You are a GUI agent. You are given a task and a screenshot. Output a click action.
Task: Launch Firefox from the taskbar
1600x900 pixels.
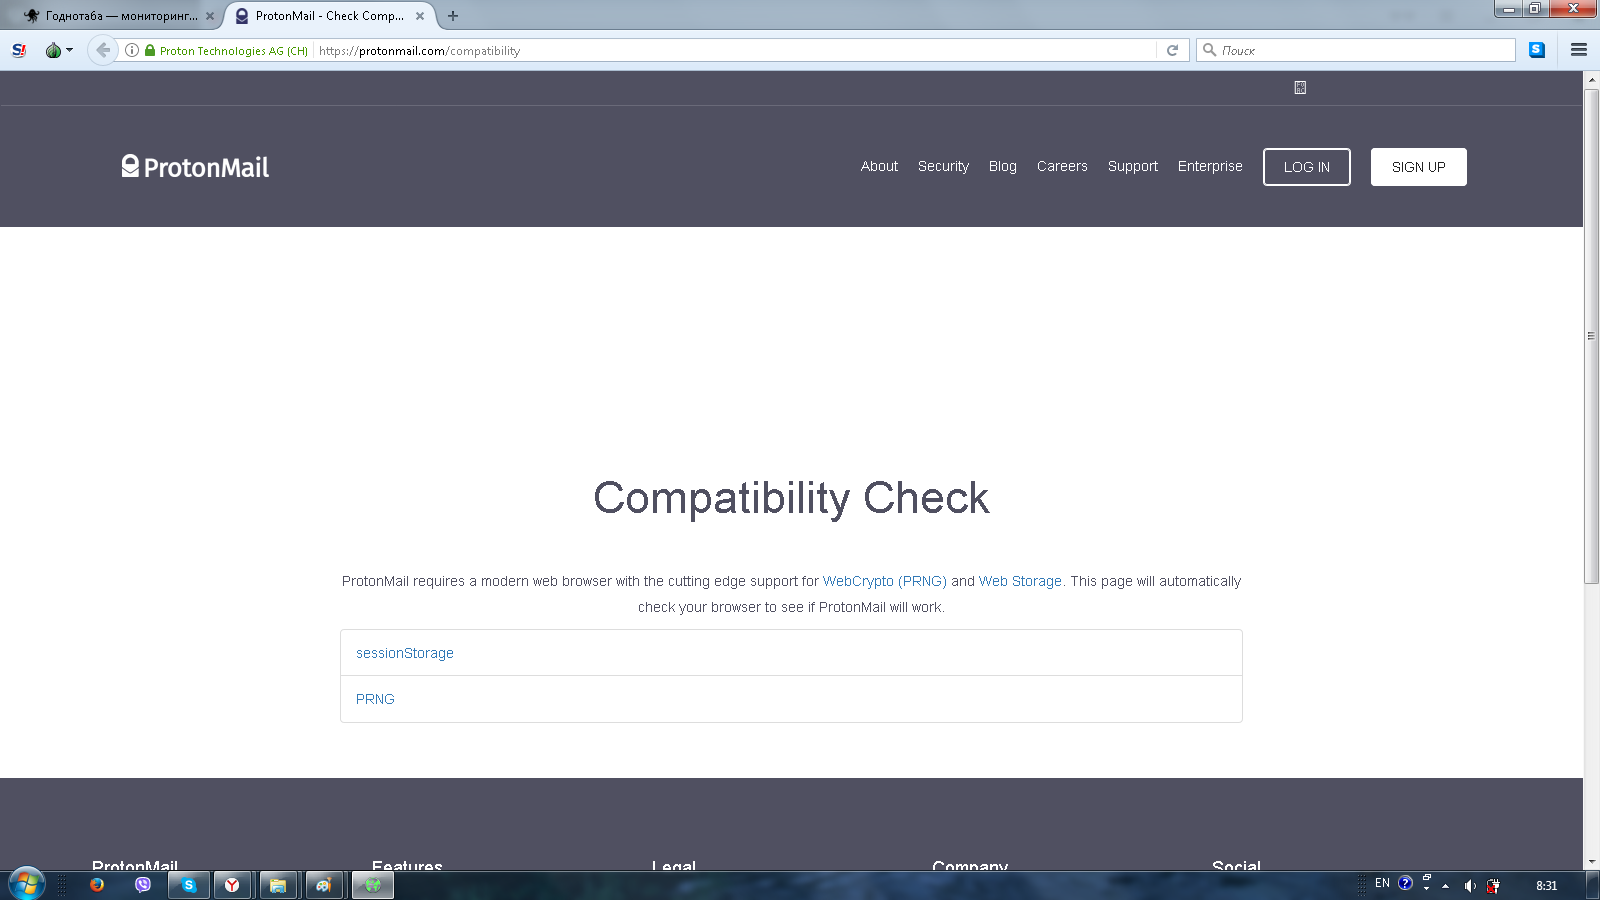click(97, 885)
